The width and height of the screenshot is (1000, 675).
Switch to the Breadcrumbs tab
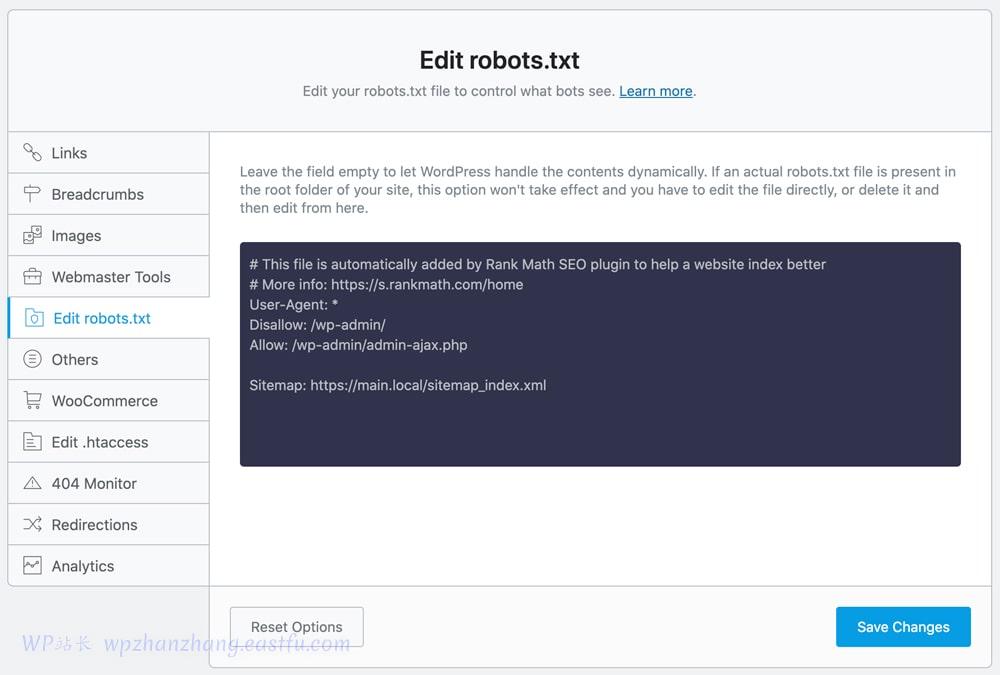pos(108,194)
